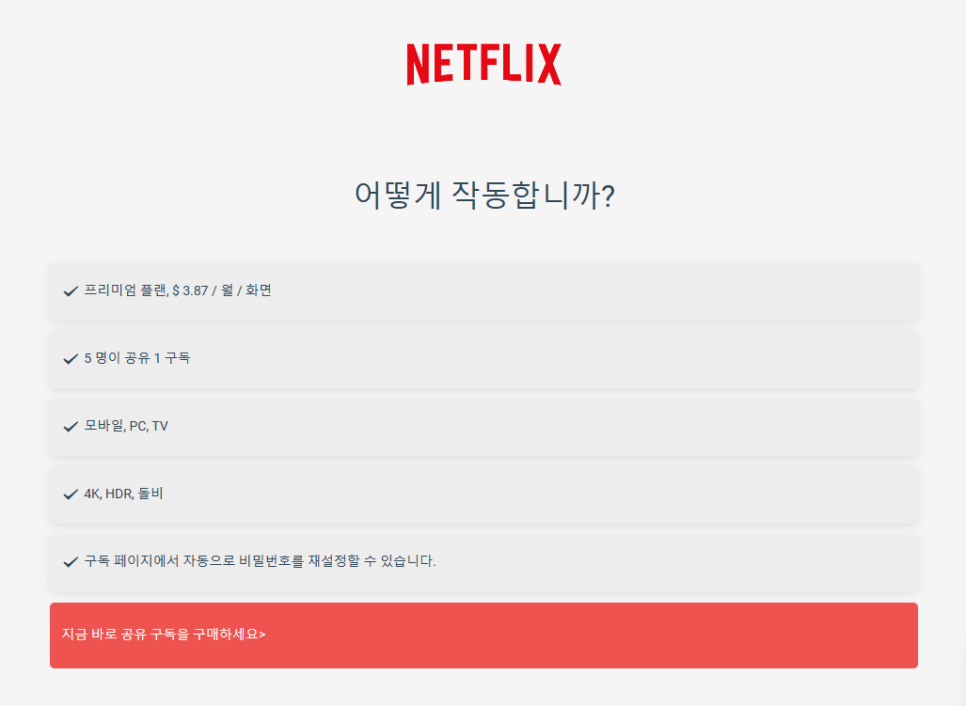Select the '4K, HDR, 돌비' text
The height and width of the screenshot is (706, 966).
(x=123, y=493)
